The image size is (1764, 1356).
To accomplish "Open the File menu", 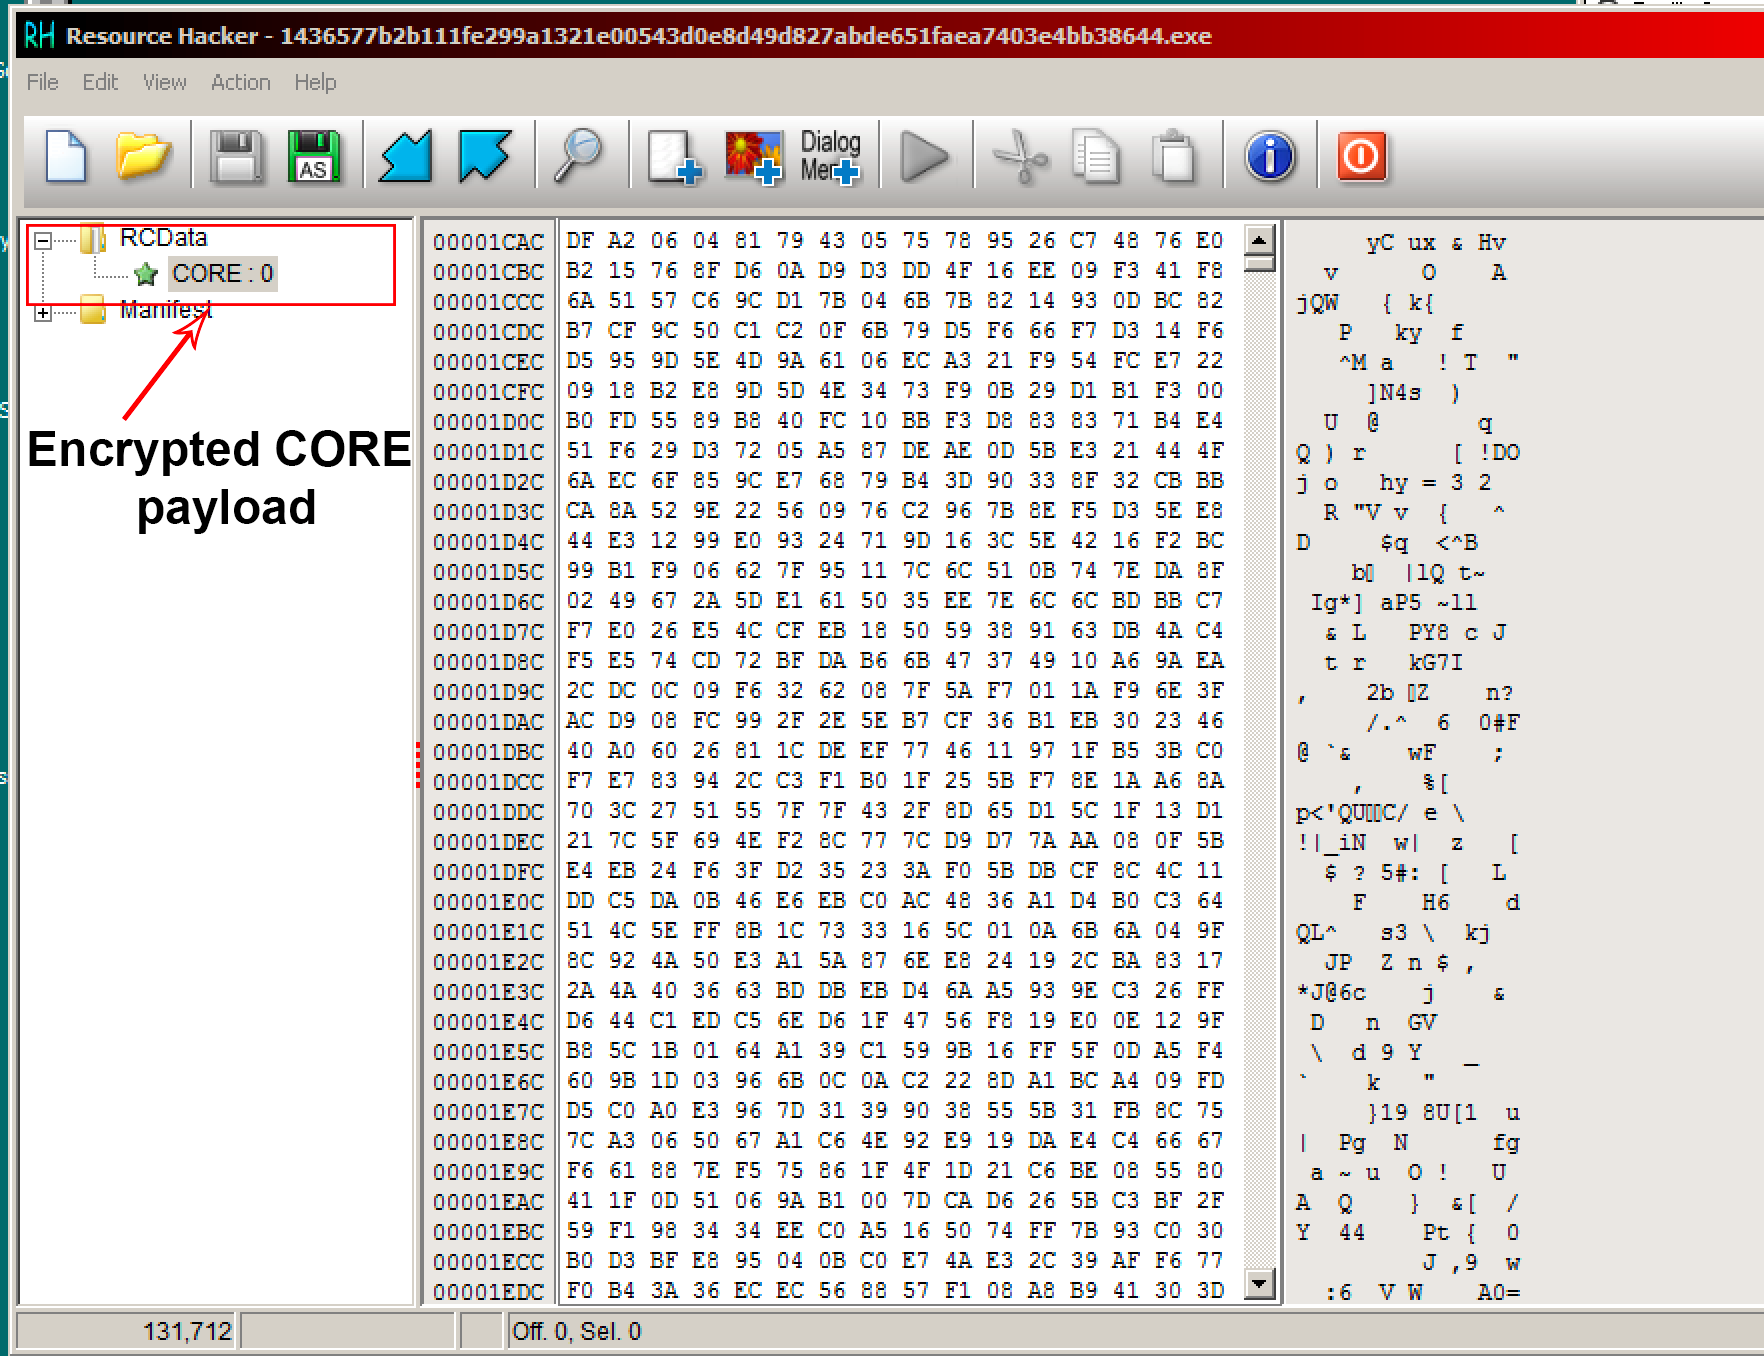I will coord(42,82).
